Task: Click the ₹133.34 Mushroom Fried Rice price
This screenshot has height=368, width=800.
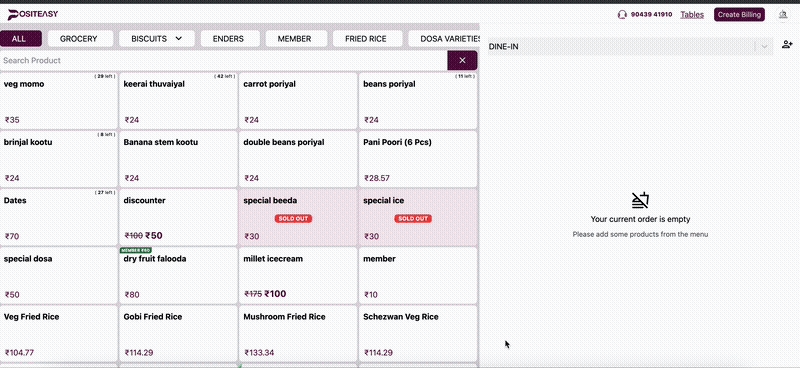Action: click(259, 353)
